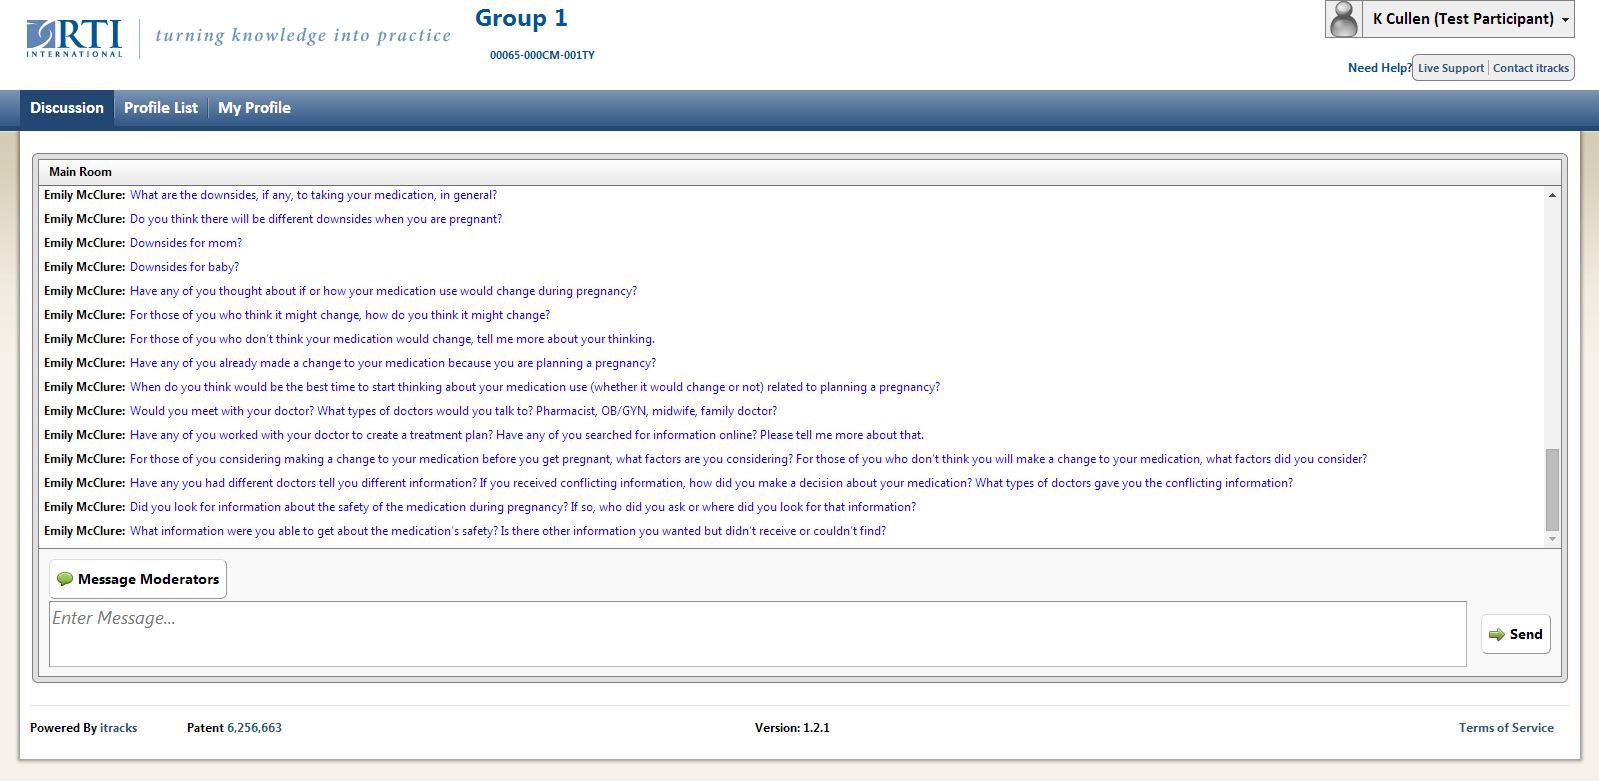Click message 'When do you think would be the best time'
This screenshot has height=781, width=1599.
[535, 387]
